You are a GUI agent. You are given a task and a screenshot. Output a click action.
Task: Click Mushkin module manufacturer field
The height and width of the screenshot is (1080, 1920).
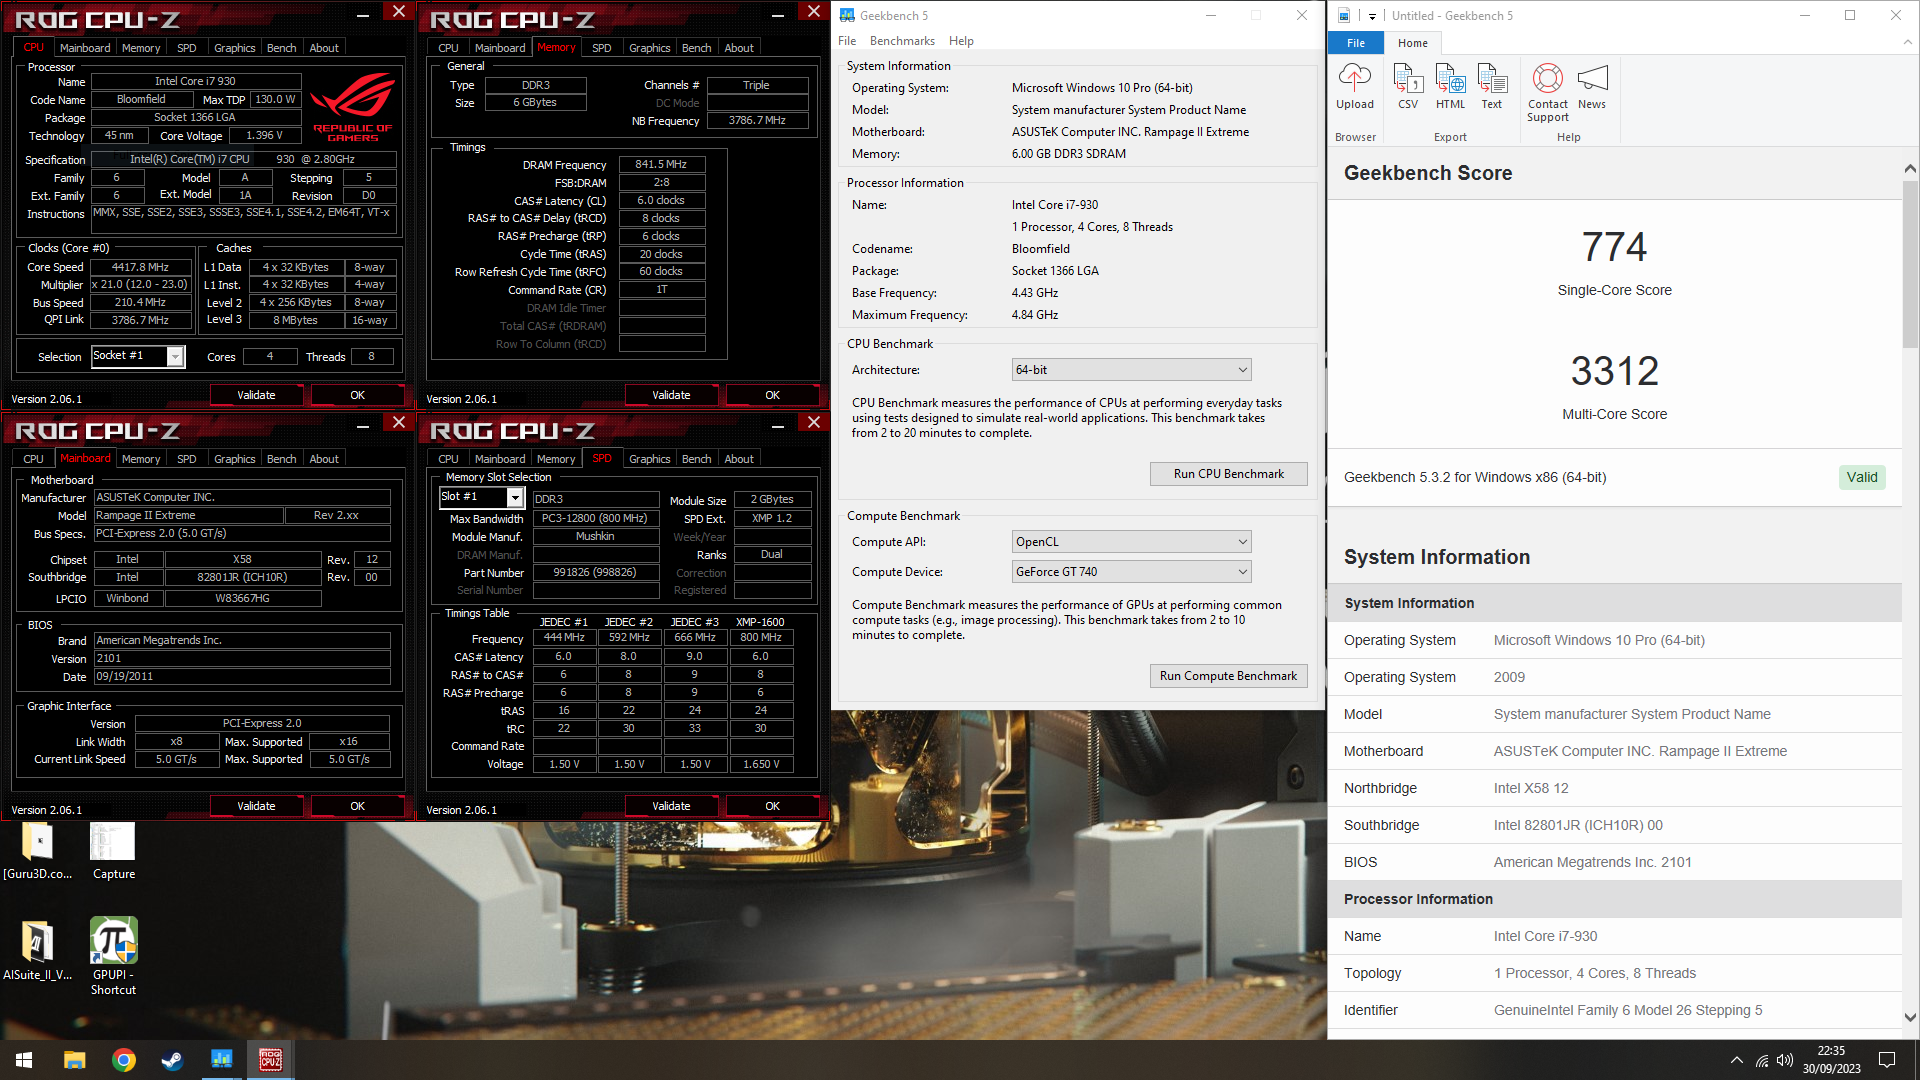point(595,537)
